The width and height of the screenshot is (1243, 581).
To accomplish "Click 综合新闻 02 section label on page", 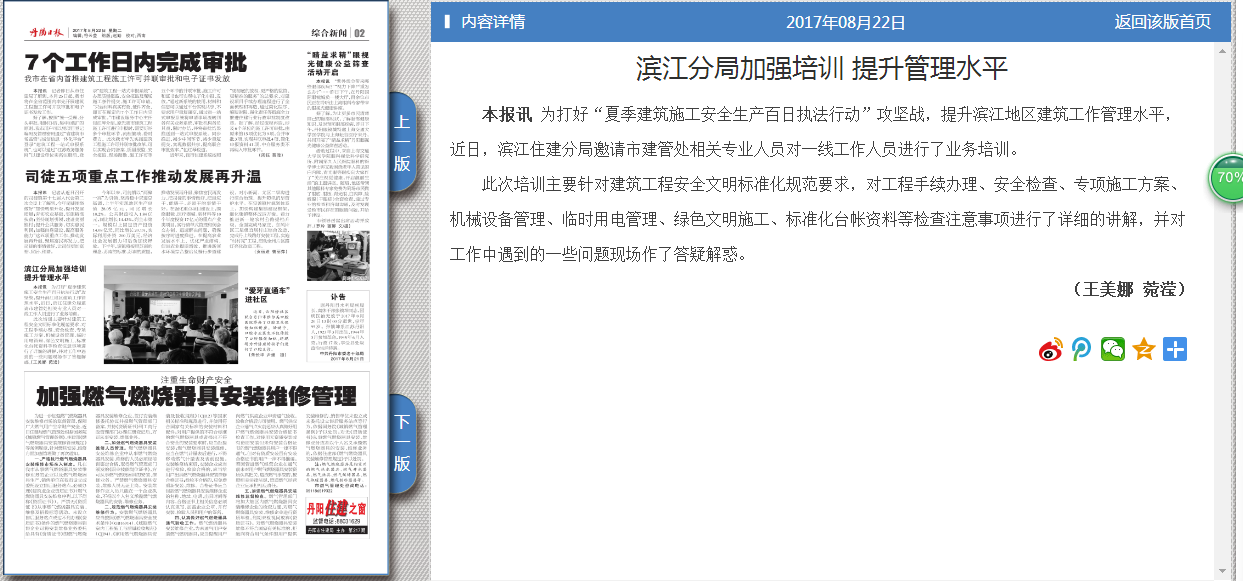I will point(337,33).
